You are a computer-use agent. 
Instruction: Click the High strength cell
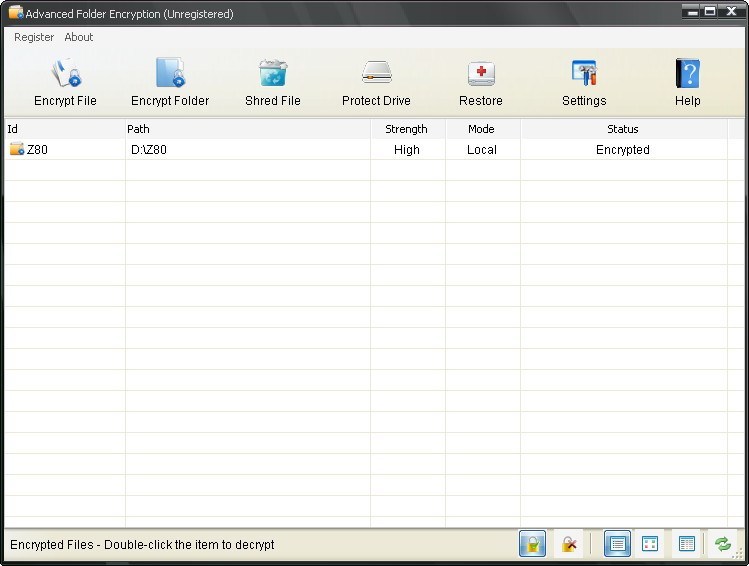coord(407,150)
